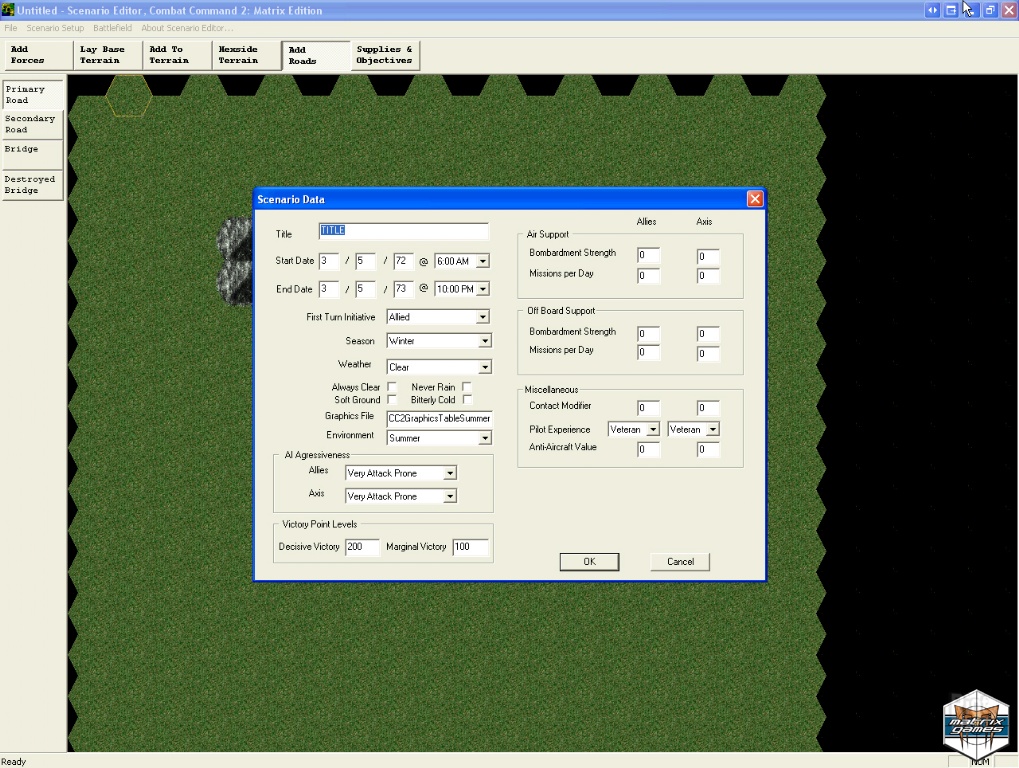Choose Primary Road in the side panel

(32, 95)
